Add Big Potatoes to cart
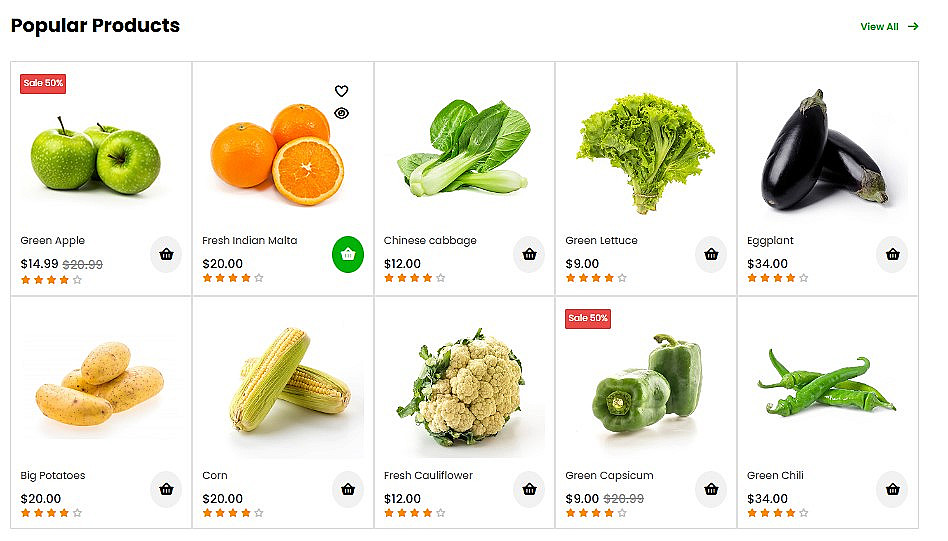Image resolution: width=948 pixels, height=541 pixels. pyautogui.click(x=166, y=490)
